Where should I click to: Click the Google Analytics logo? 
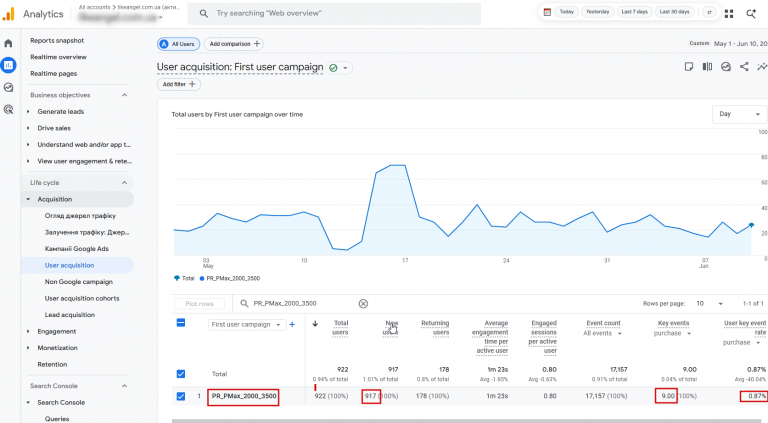(9, 14)
